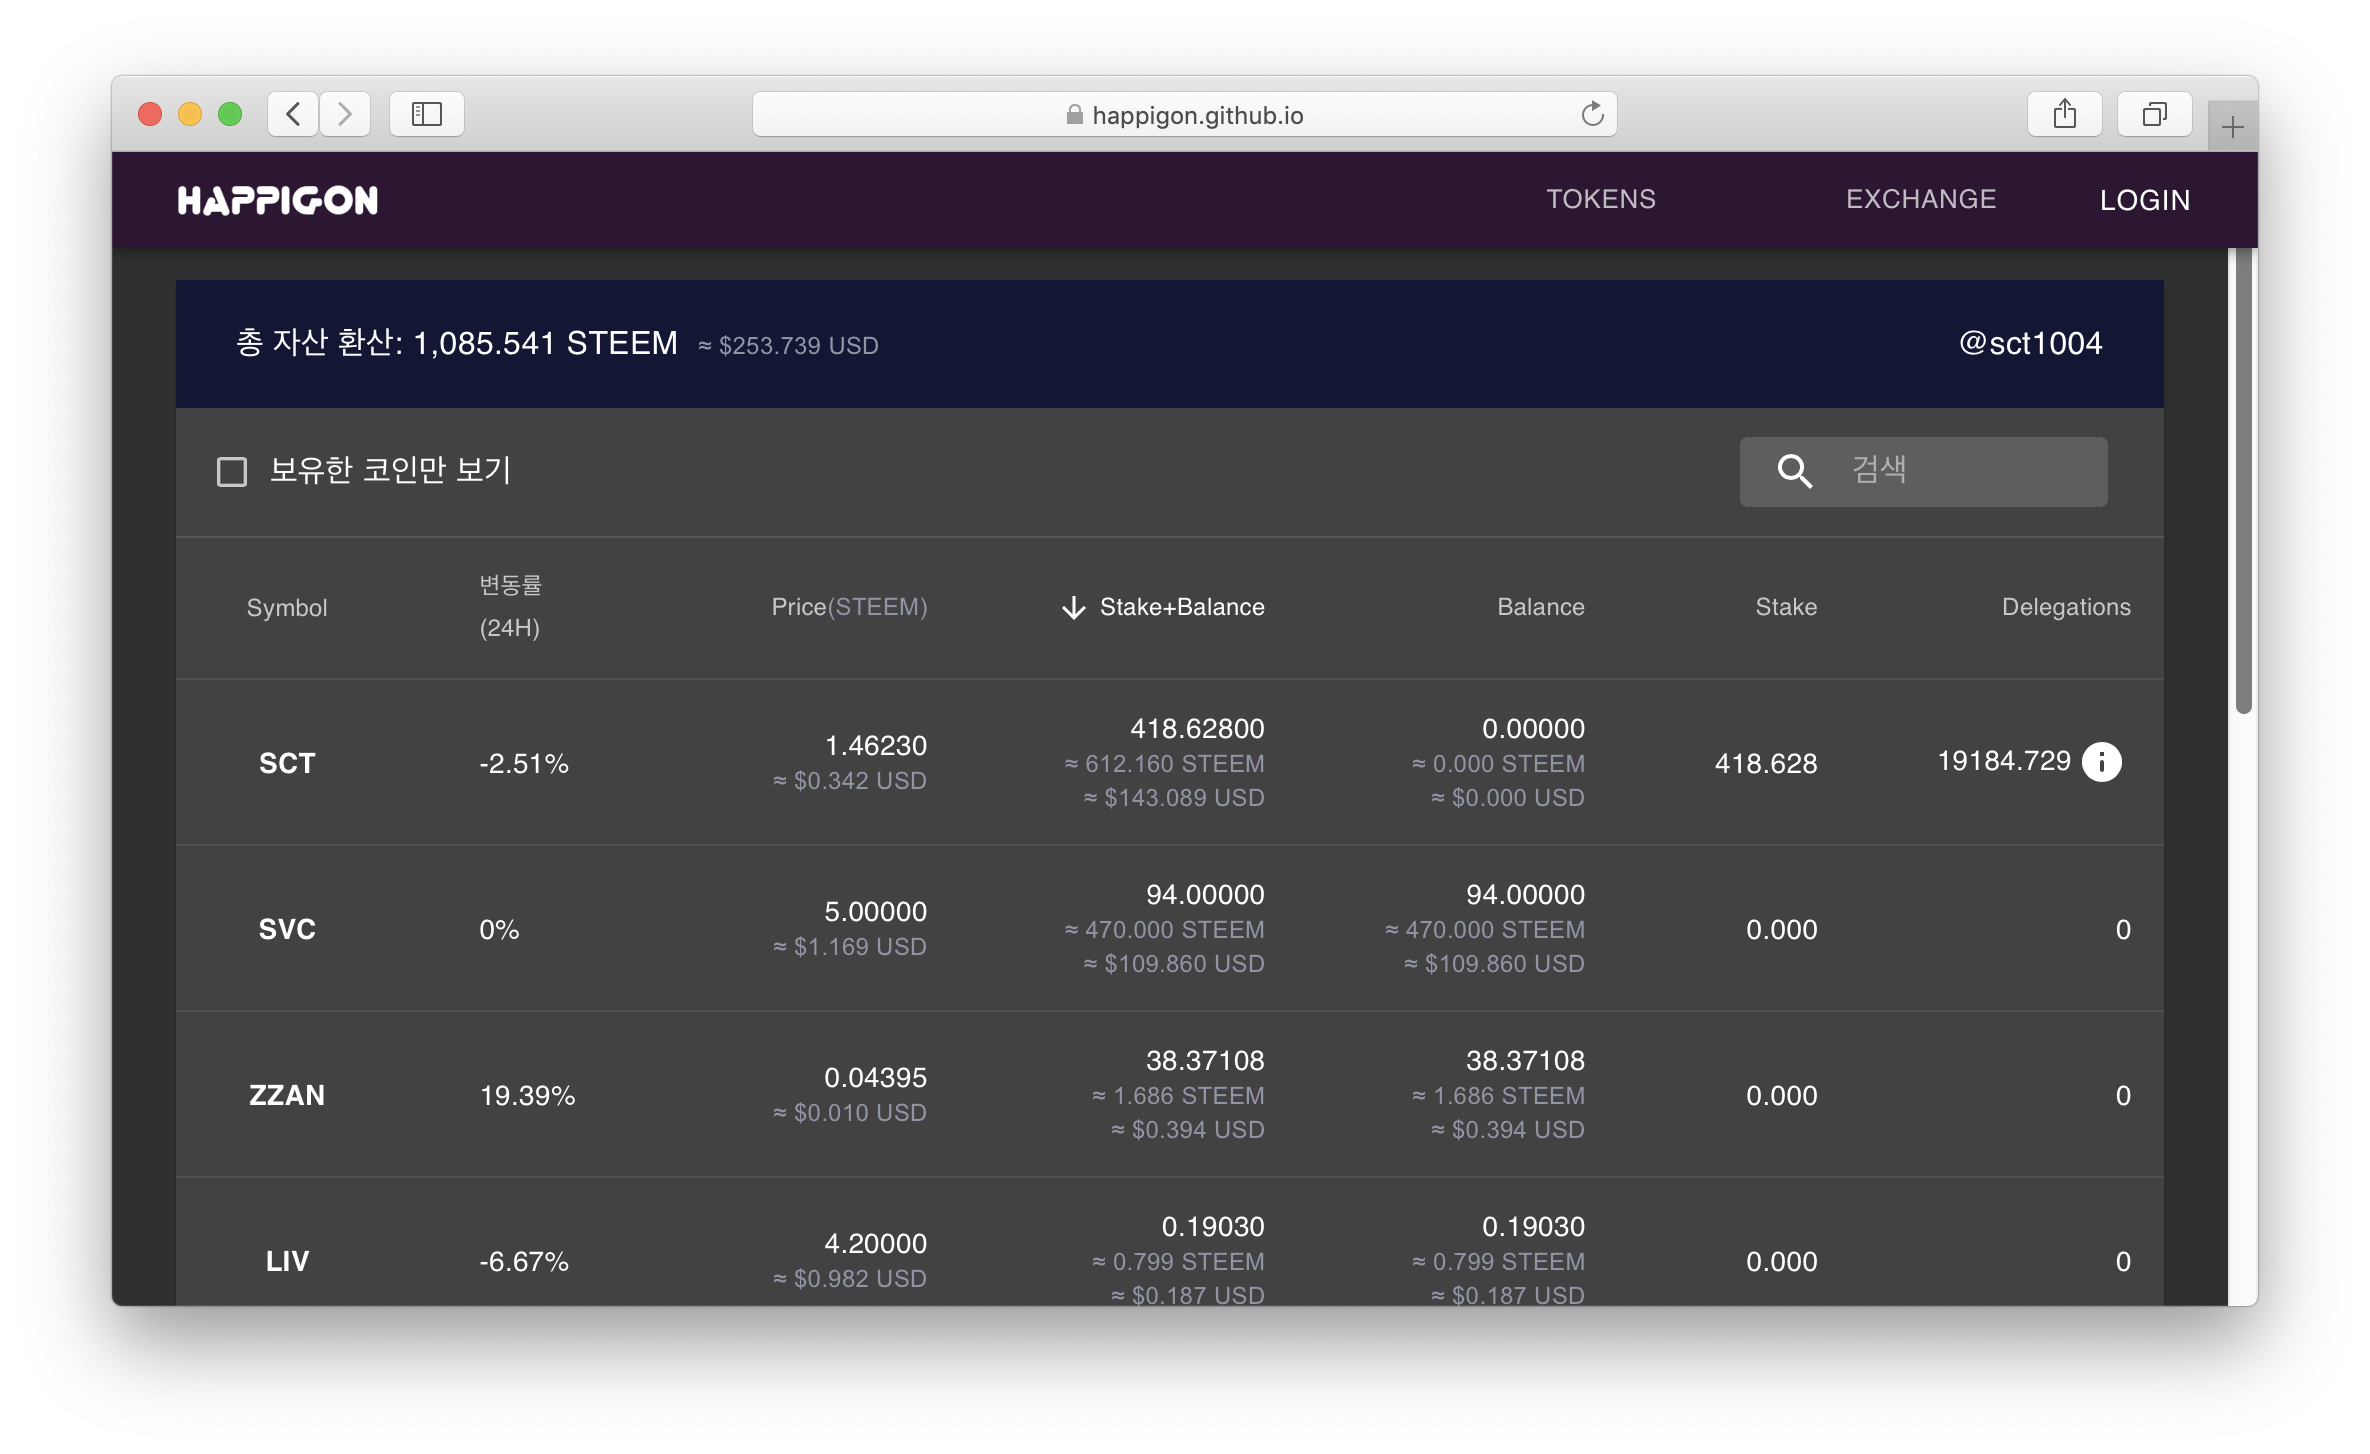
Task: Open the Safari share menu icon
Action: (2064, 114)
